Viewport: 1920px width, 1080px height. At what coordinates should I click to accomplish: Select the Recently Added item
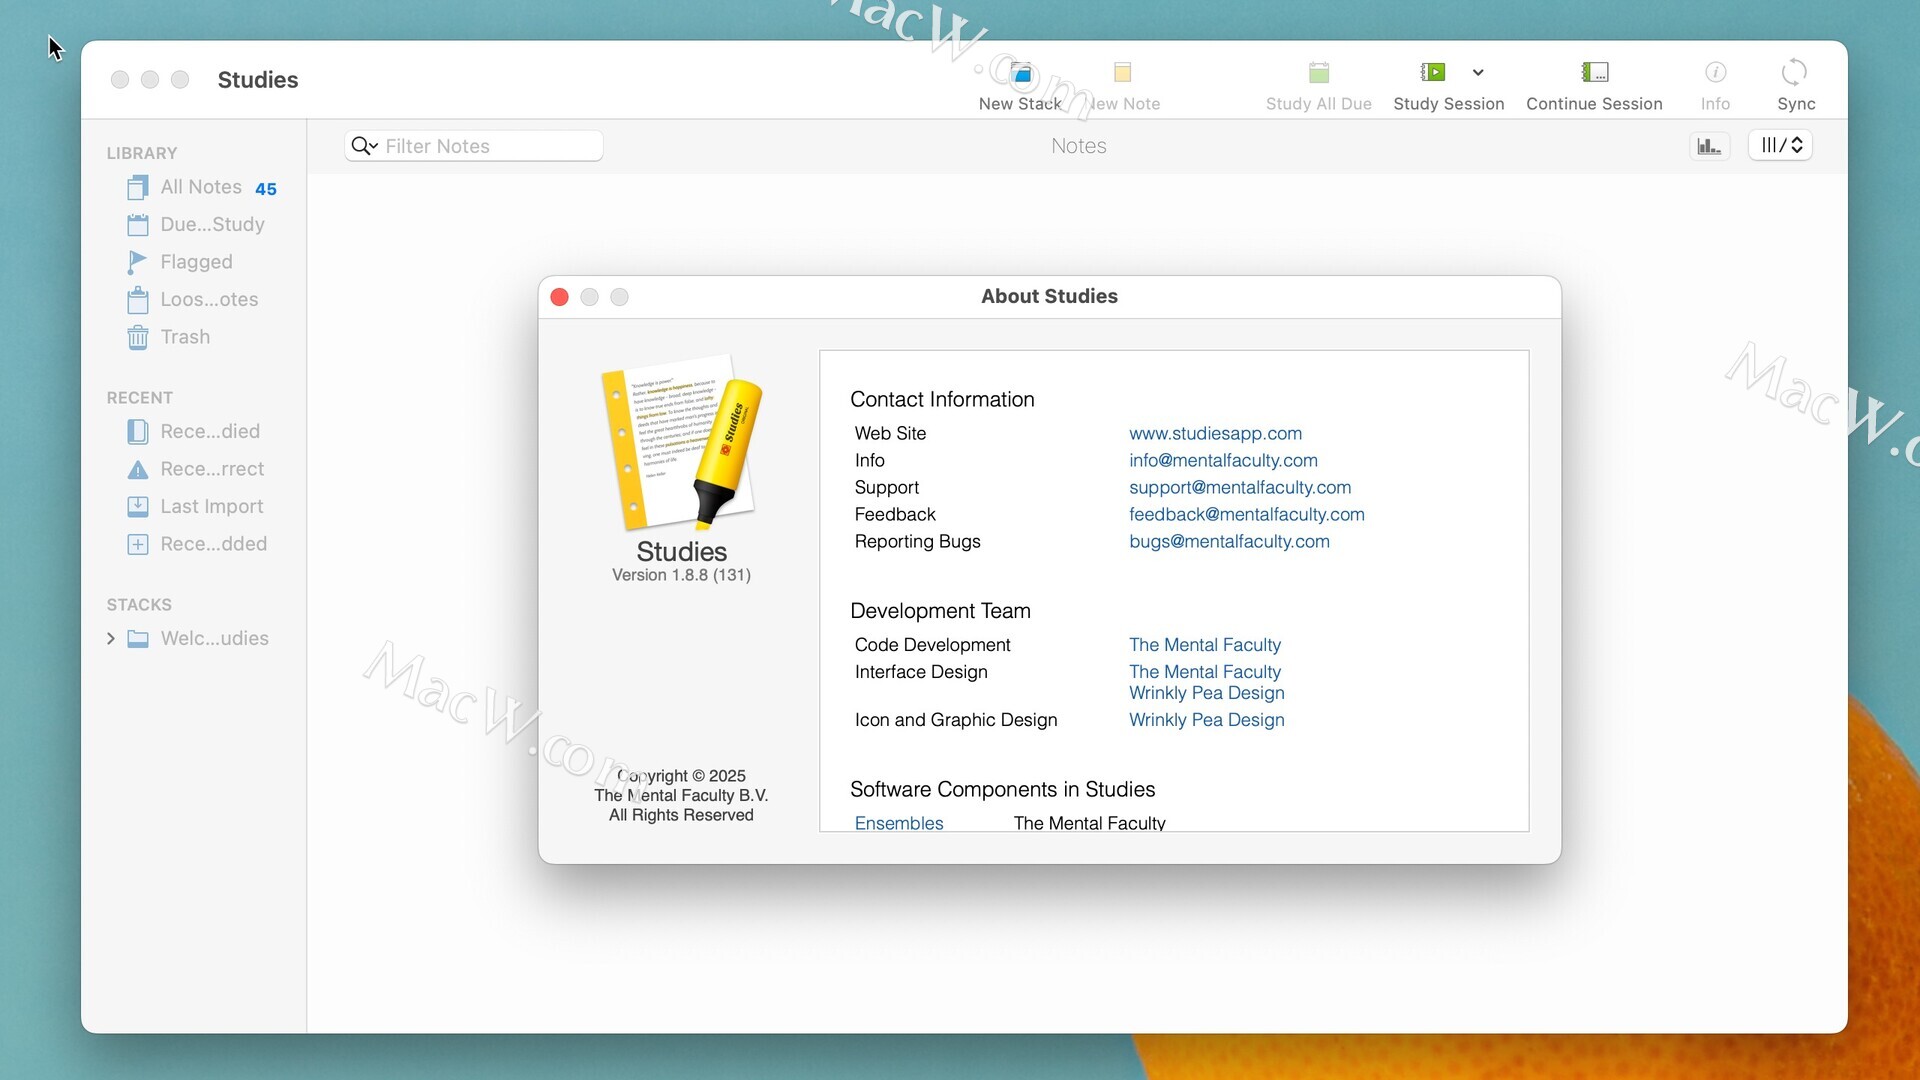[195, 544]
